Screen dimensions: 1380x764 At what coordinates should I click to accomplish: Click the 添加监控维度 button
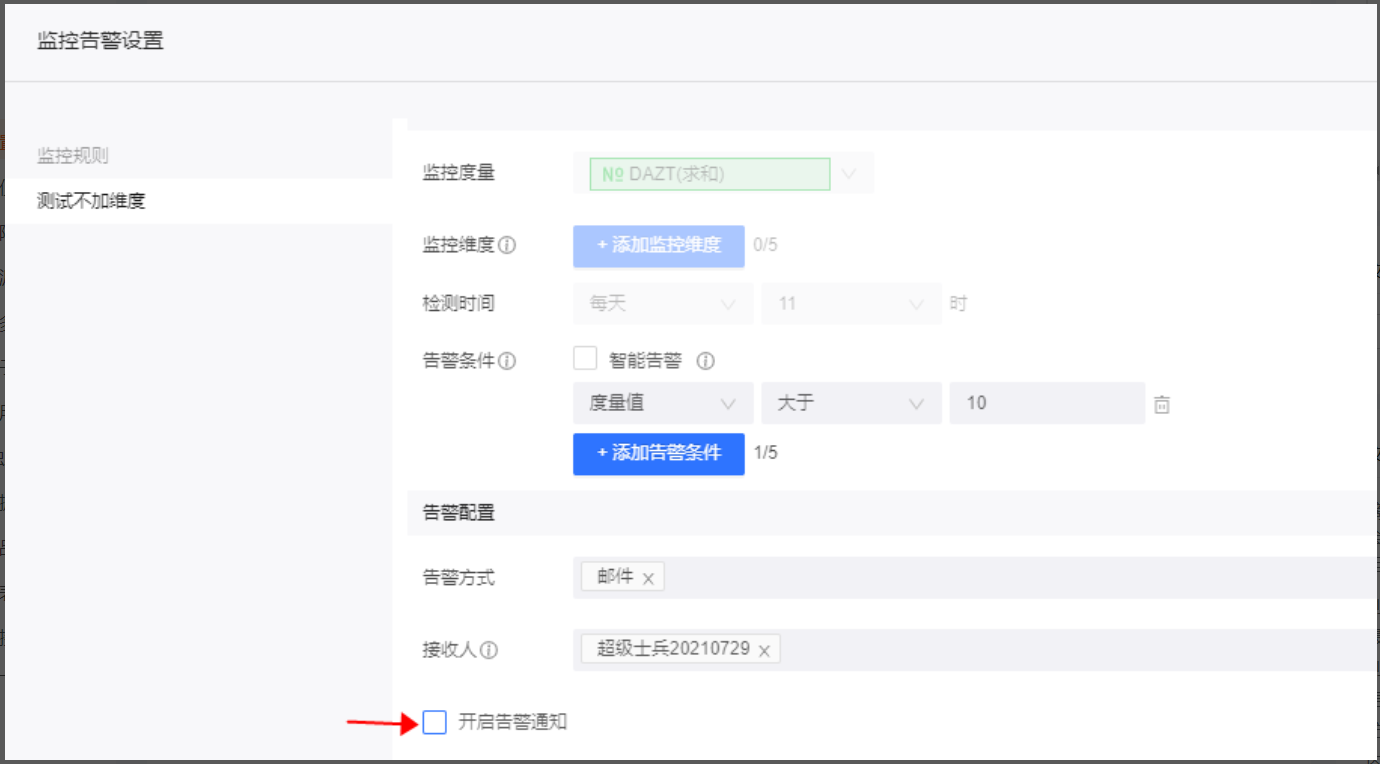pos(658,245)
